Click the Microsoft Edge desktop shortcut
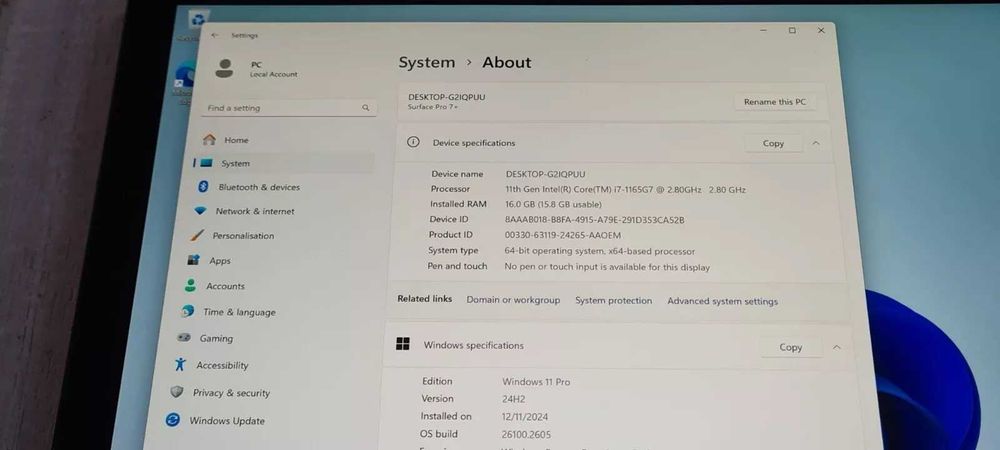The width and height of the screenshot is (1000, 450). point(185,73)
